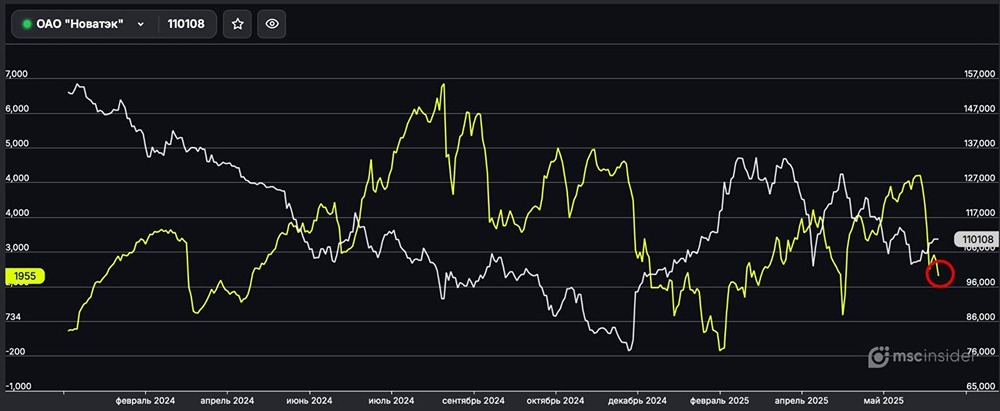This screenshot has width=1000, height=411.
Task: Click the 76,000 right axis value
Action: (982, 352)
